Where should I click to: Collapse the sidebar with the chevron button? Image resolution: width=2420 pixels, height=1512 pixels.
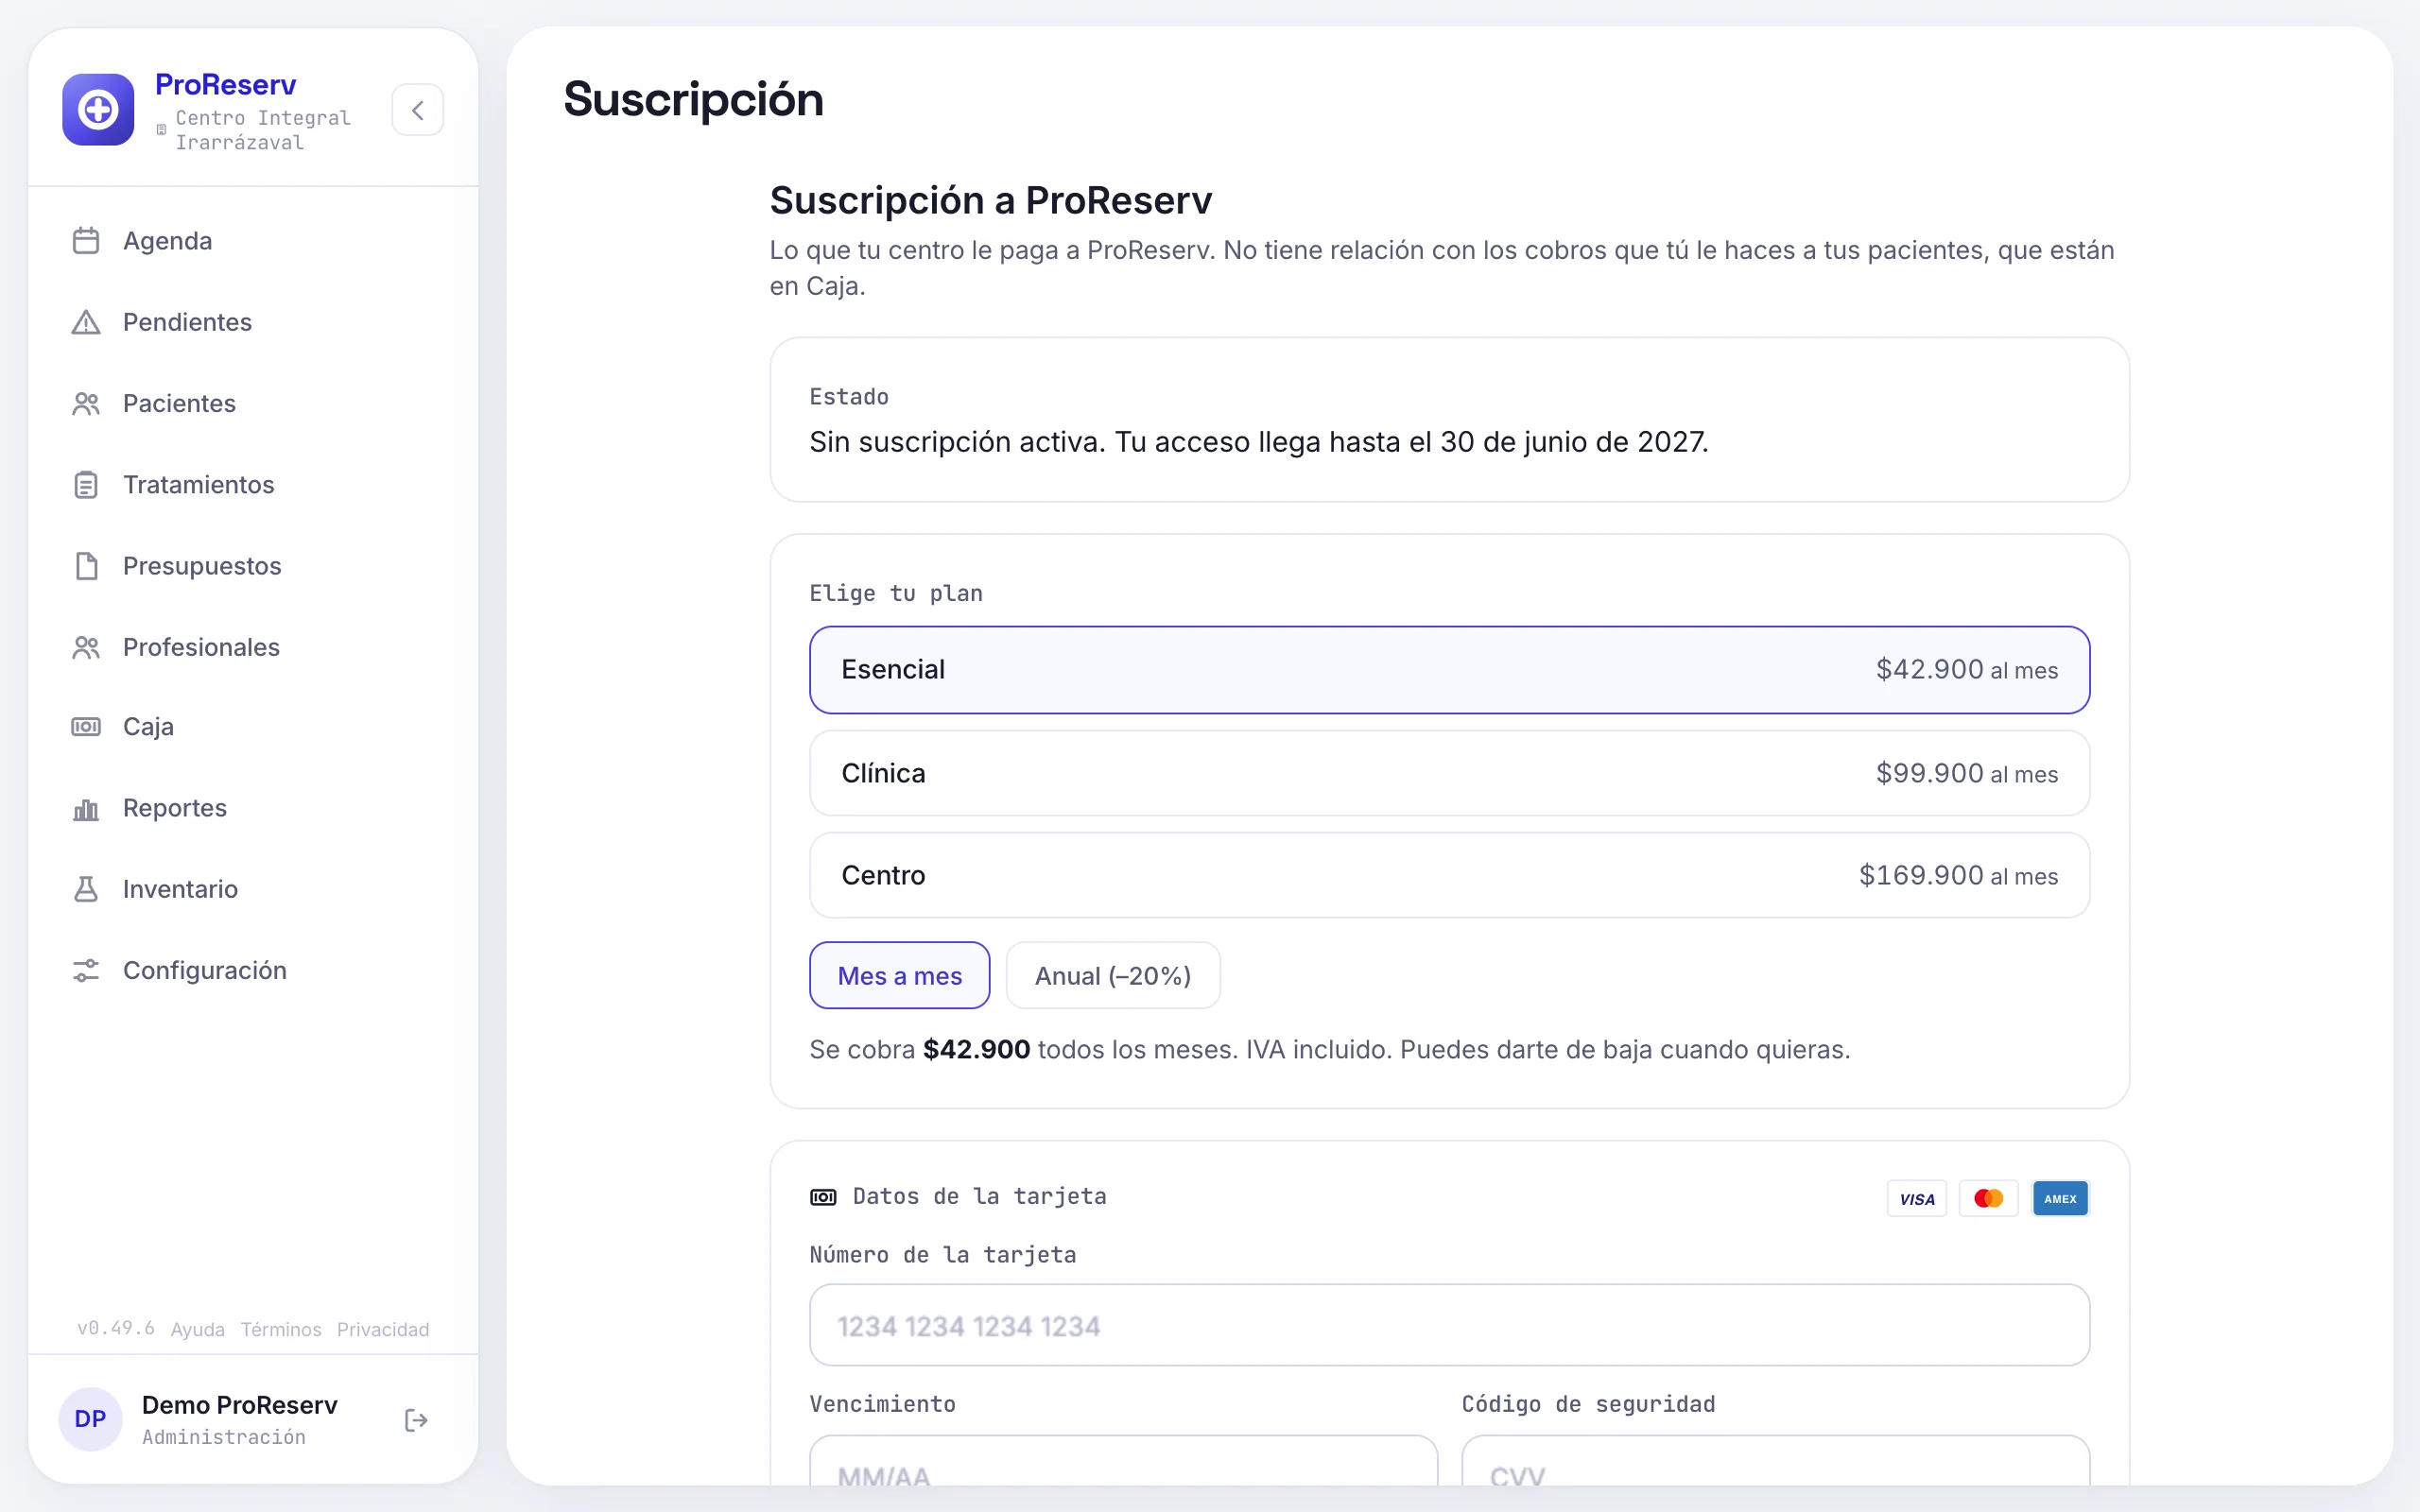coord(418,110)
